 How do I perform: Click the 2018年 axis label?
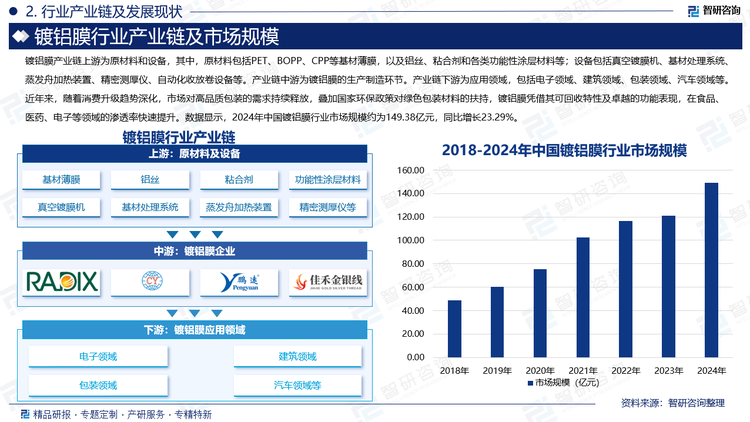(454, 371)
